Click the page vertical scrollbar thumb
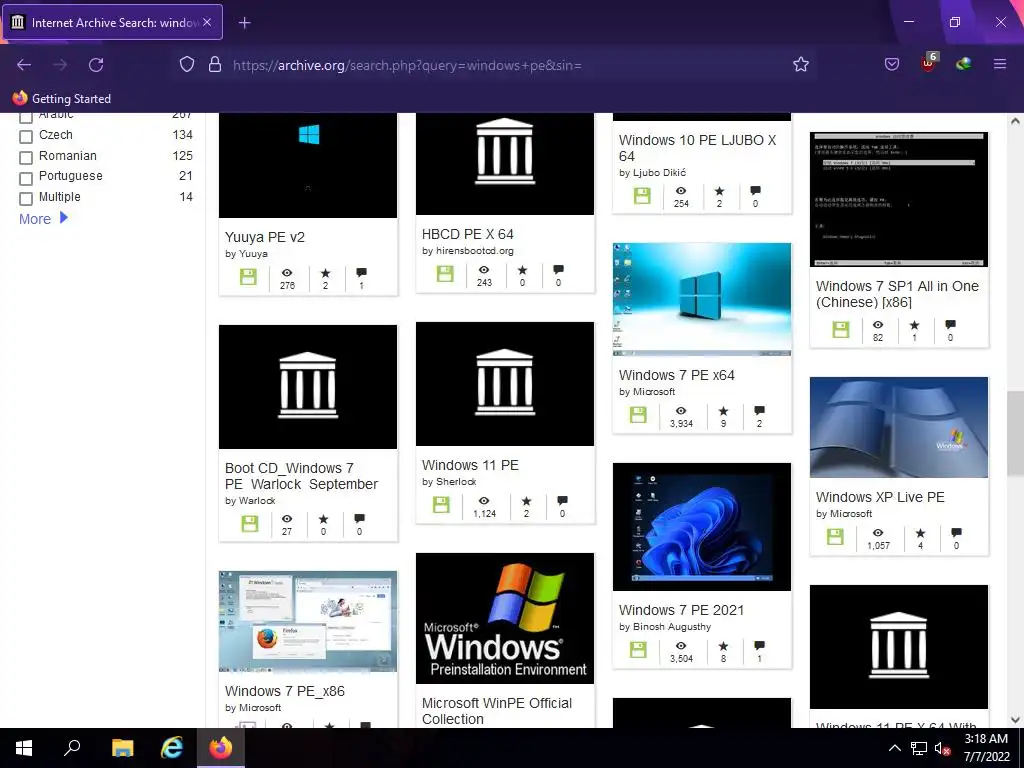The width and height of the screenshot is (1024, 768). pyautogui.click(x=1015, y=434)
